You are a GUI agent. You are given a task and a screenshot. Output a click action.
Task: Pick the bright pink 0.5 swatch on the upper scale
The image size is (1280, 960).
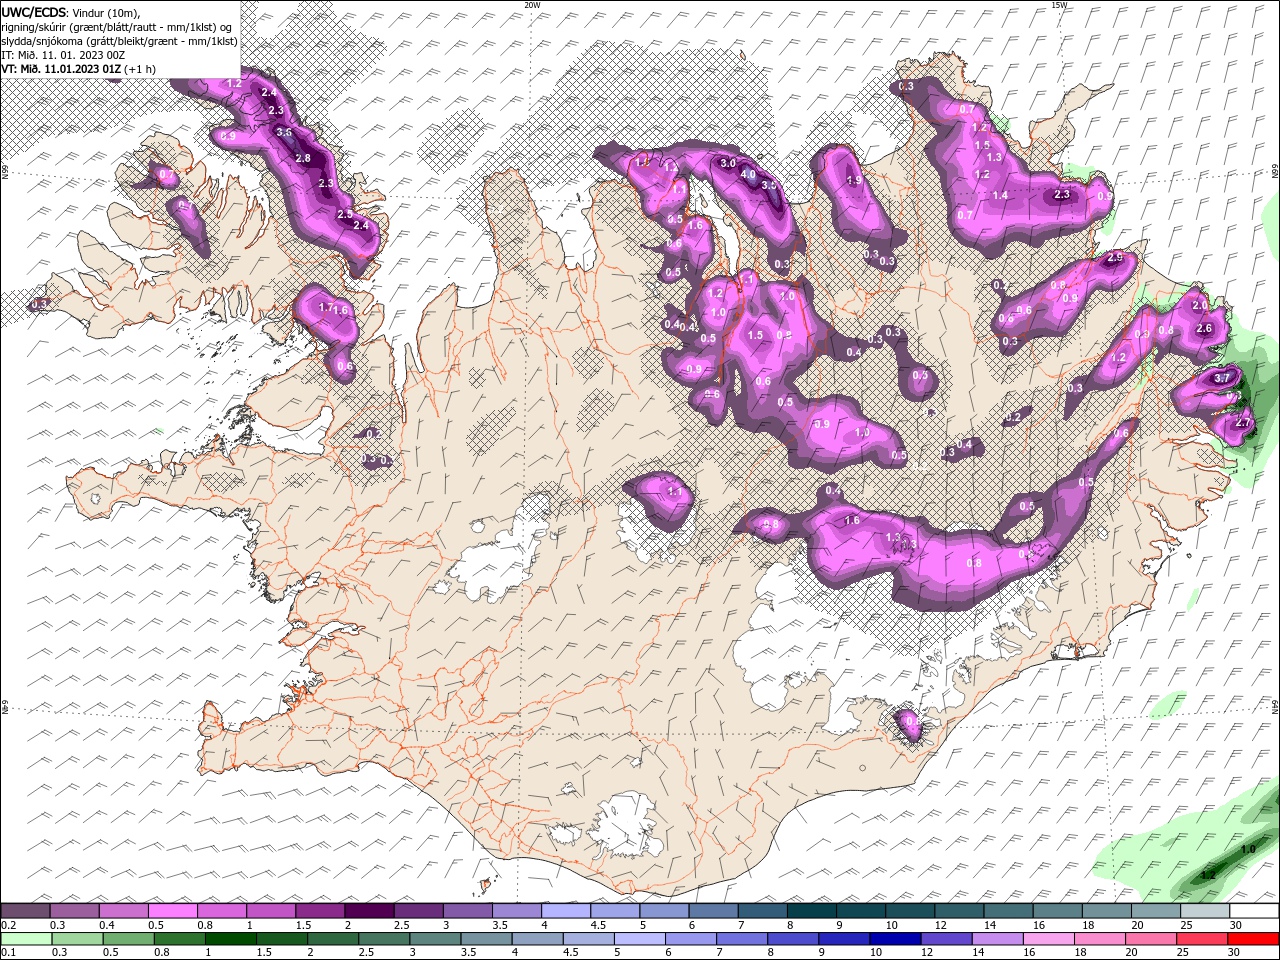click(x=172, y=911)
